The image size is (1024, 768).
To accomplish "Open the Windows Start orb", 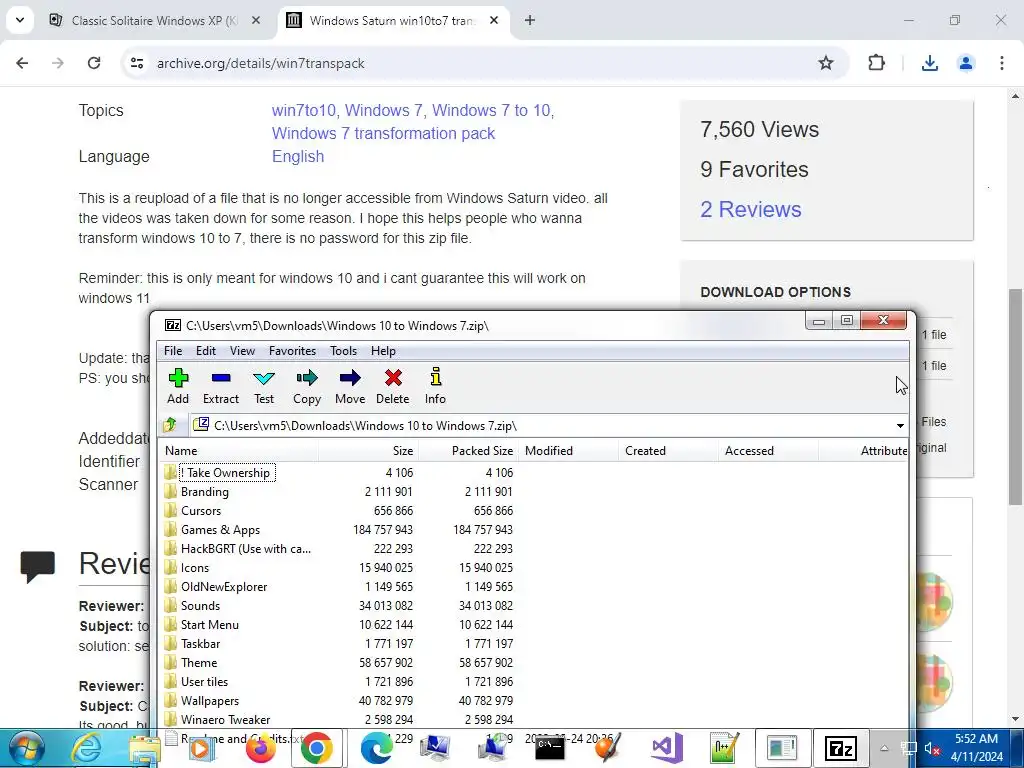I will click(x=26, y=748).
